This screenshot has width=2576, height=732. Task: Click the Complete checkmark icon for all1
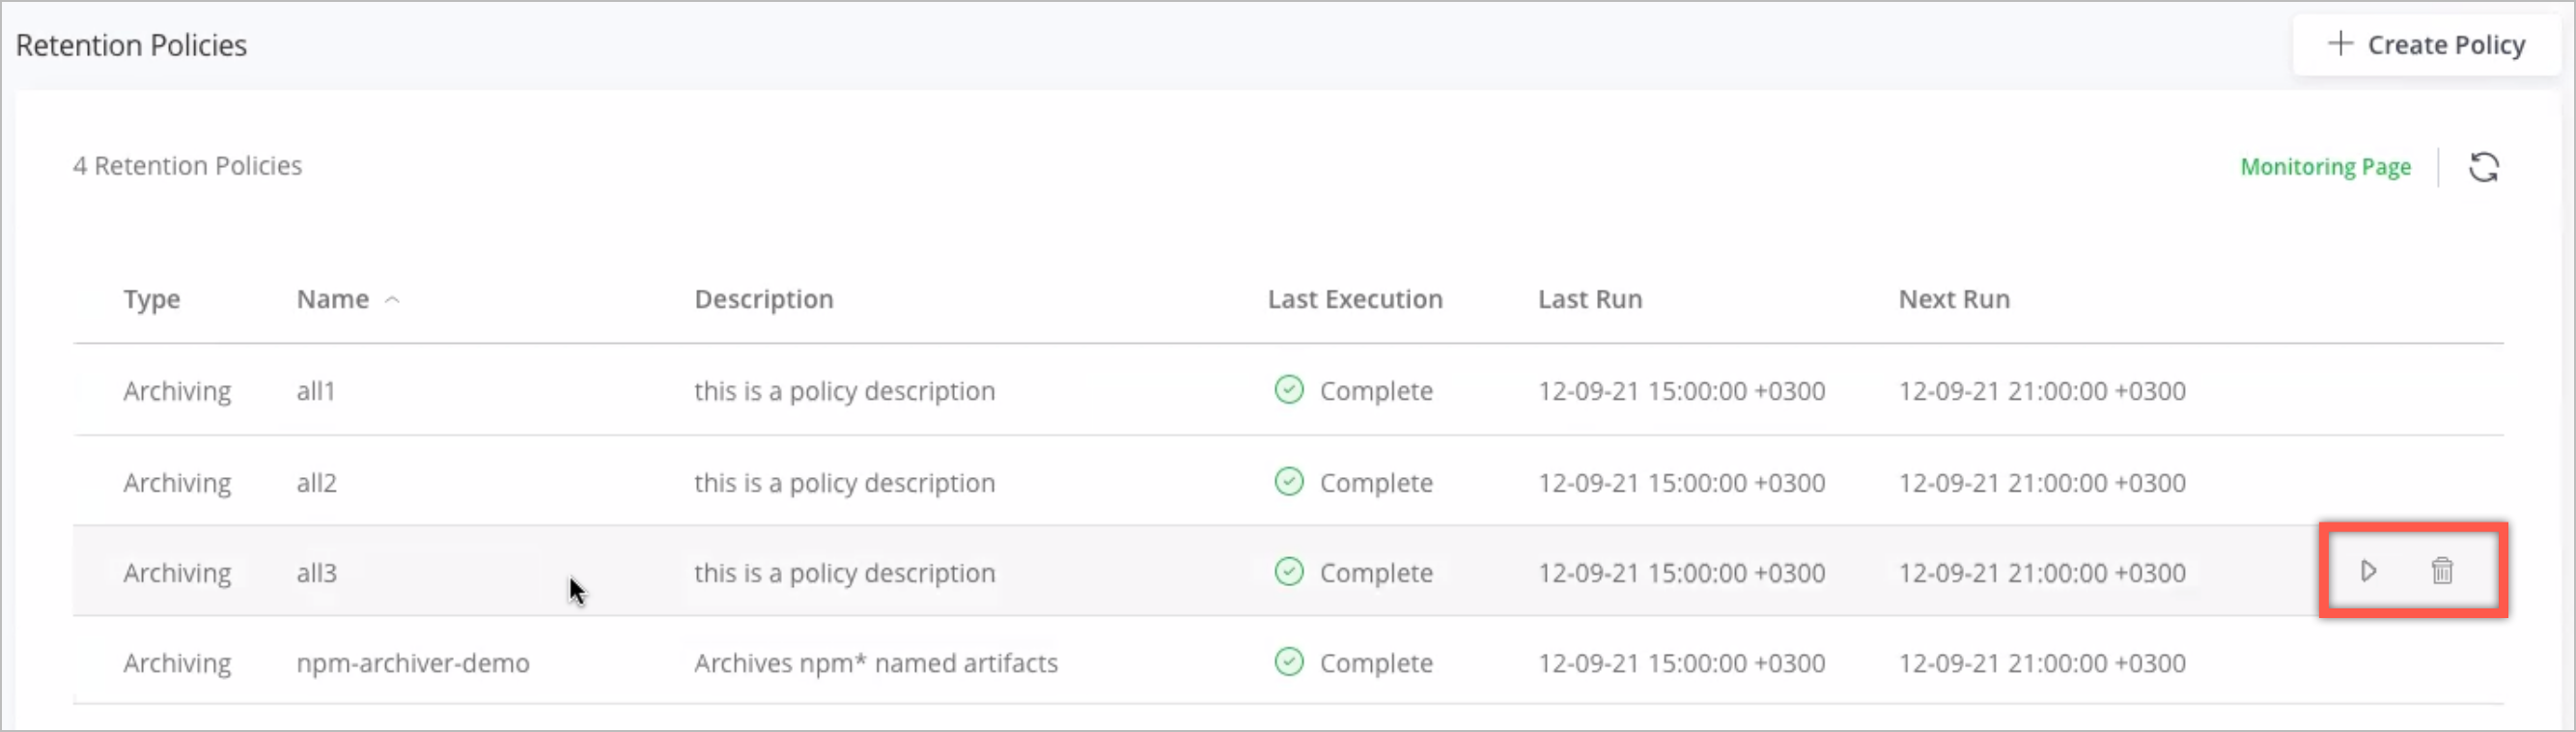[x=1289, y=390]
